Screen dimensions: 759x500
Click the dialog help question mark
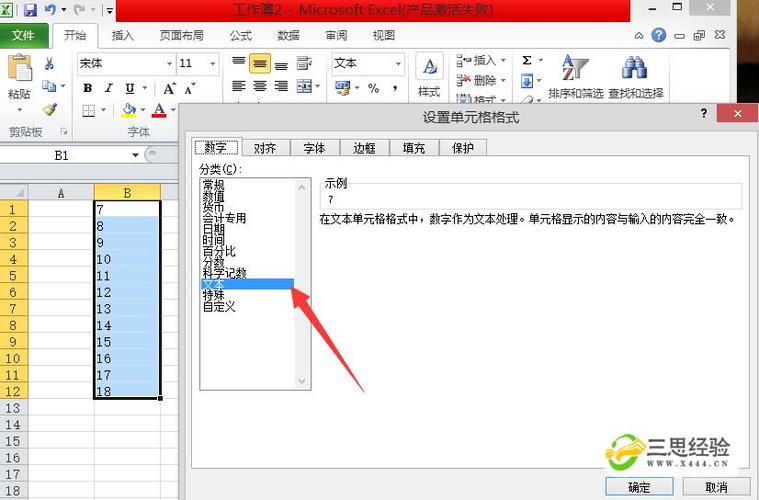pyautogui.click(x=704, y=113)
